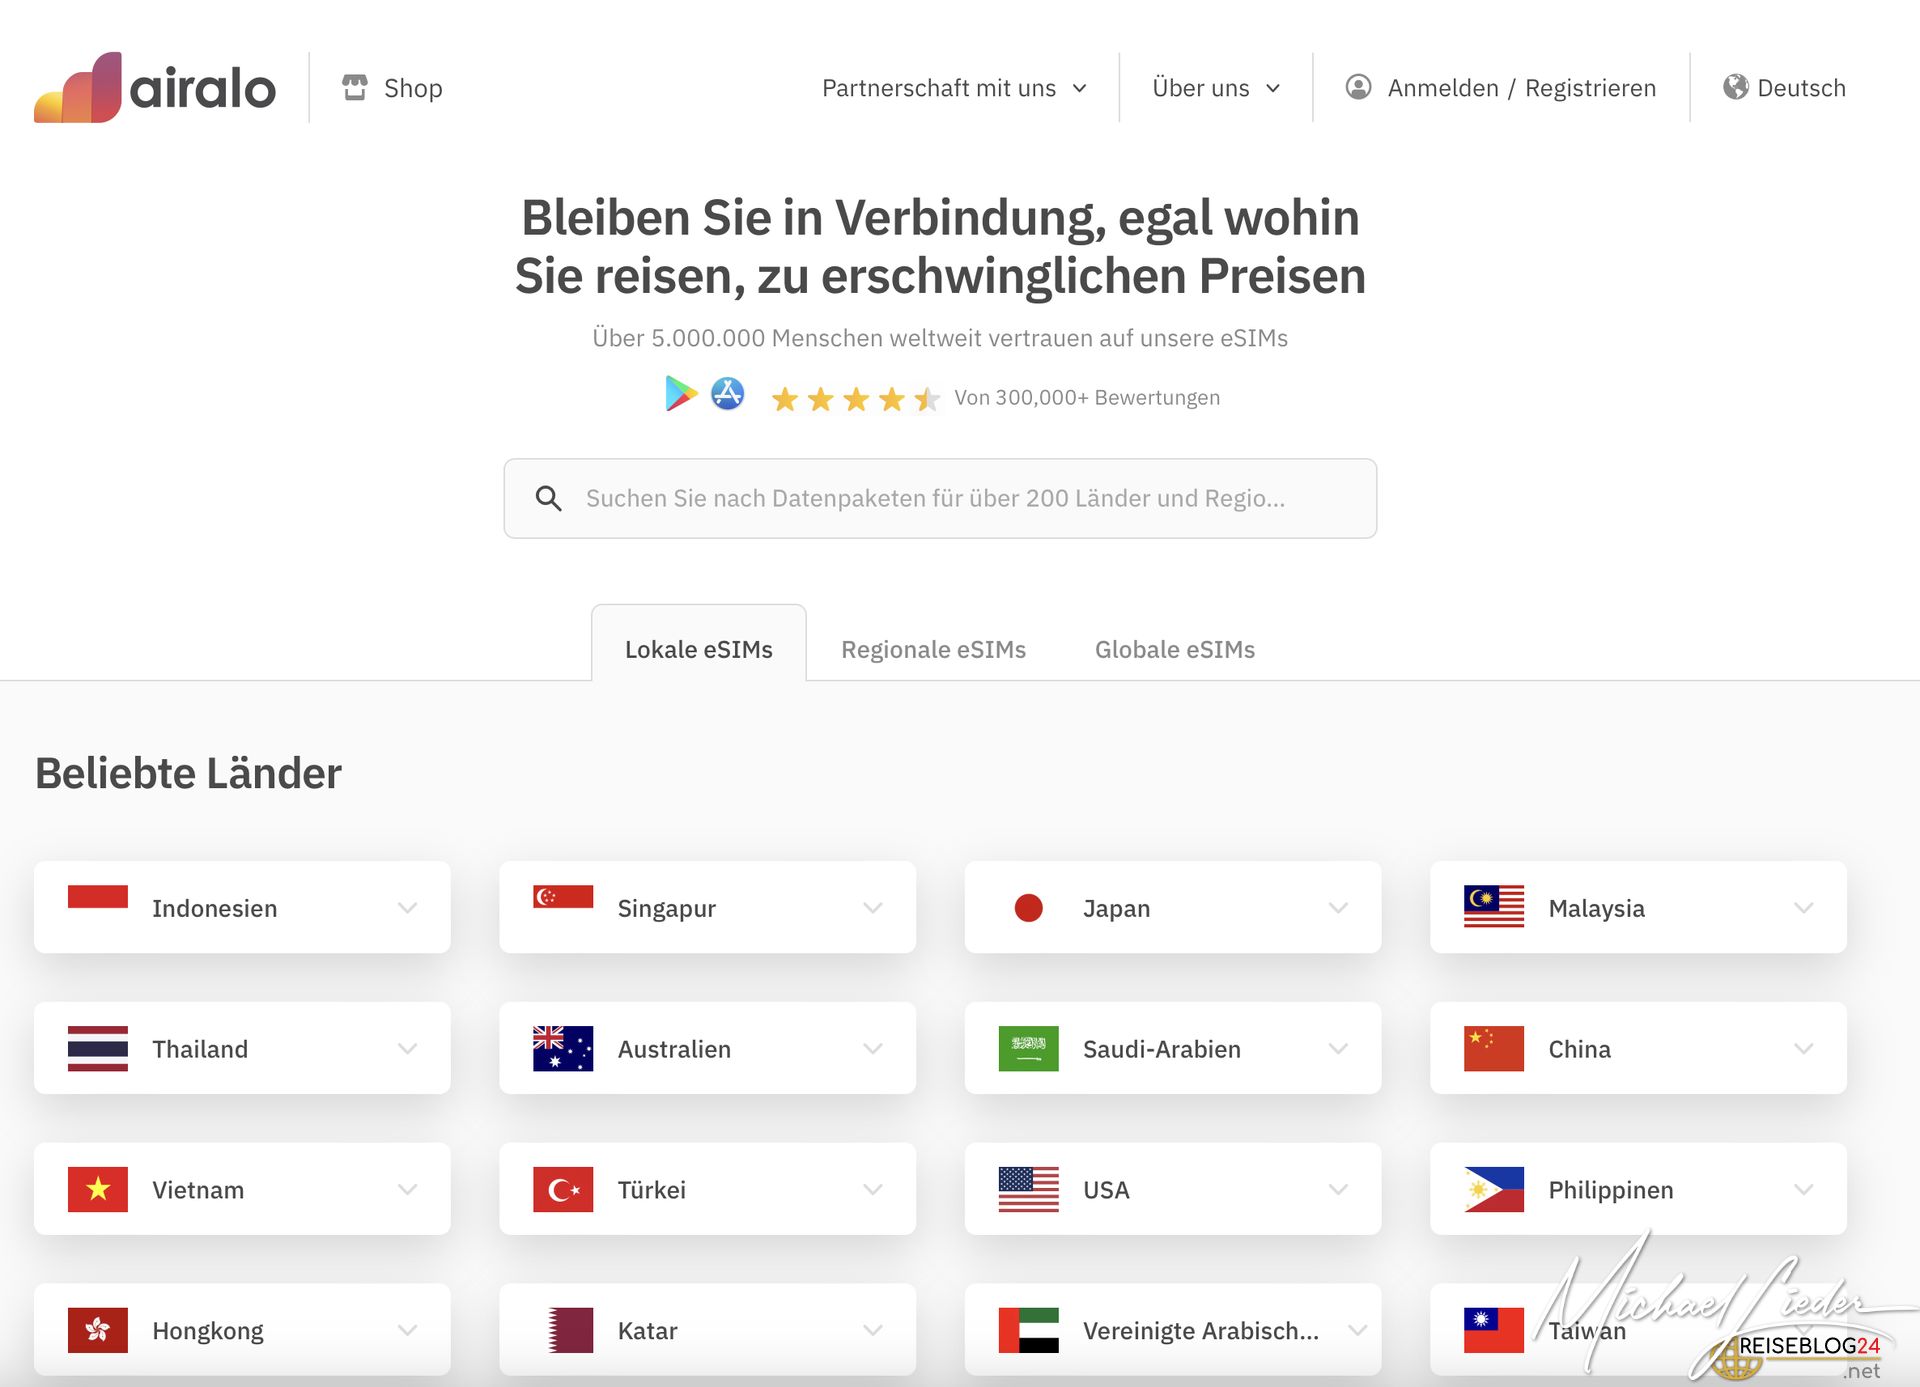Open Anmelden / Registrieren link
Screen dimensions: 1920x1387
1521,88
